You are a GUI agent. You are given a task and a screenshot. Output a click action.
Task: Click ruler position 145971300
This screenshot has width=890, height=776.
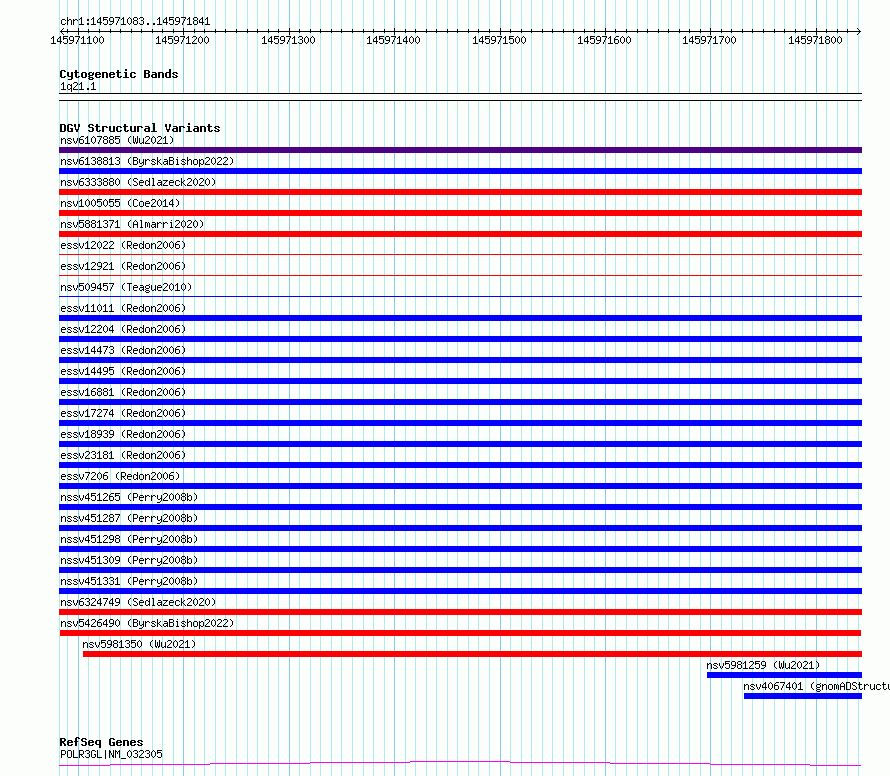tap(288, 40)
